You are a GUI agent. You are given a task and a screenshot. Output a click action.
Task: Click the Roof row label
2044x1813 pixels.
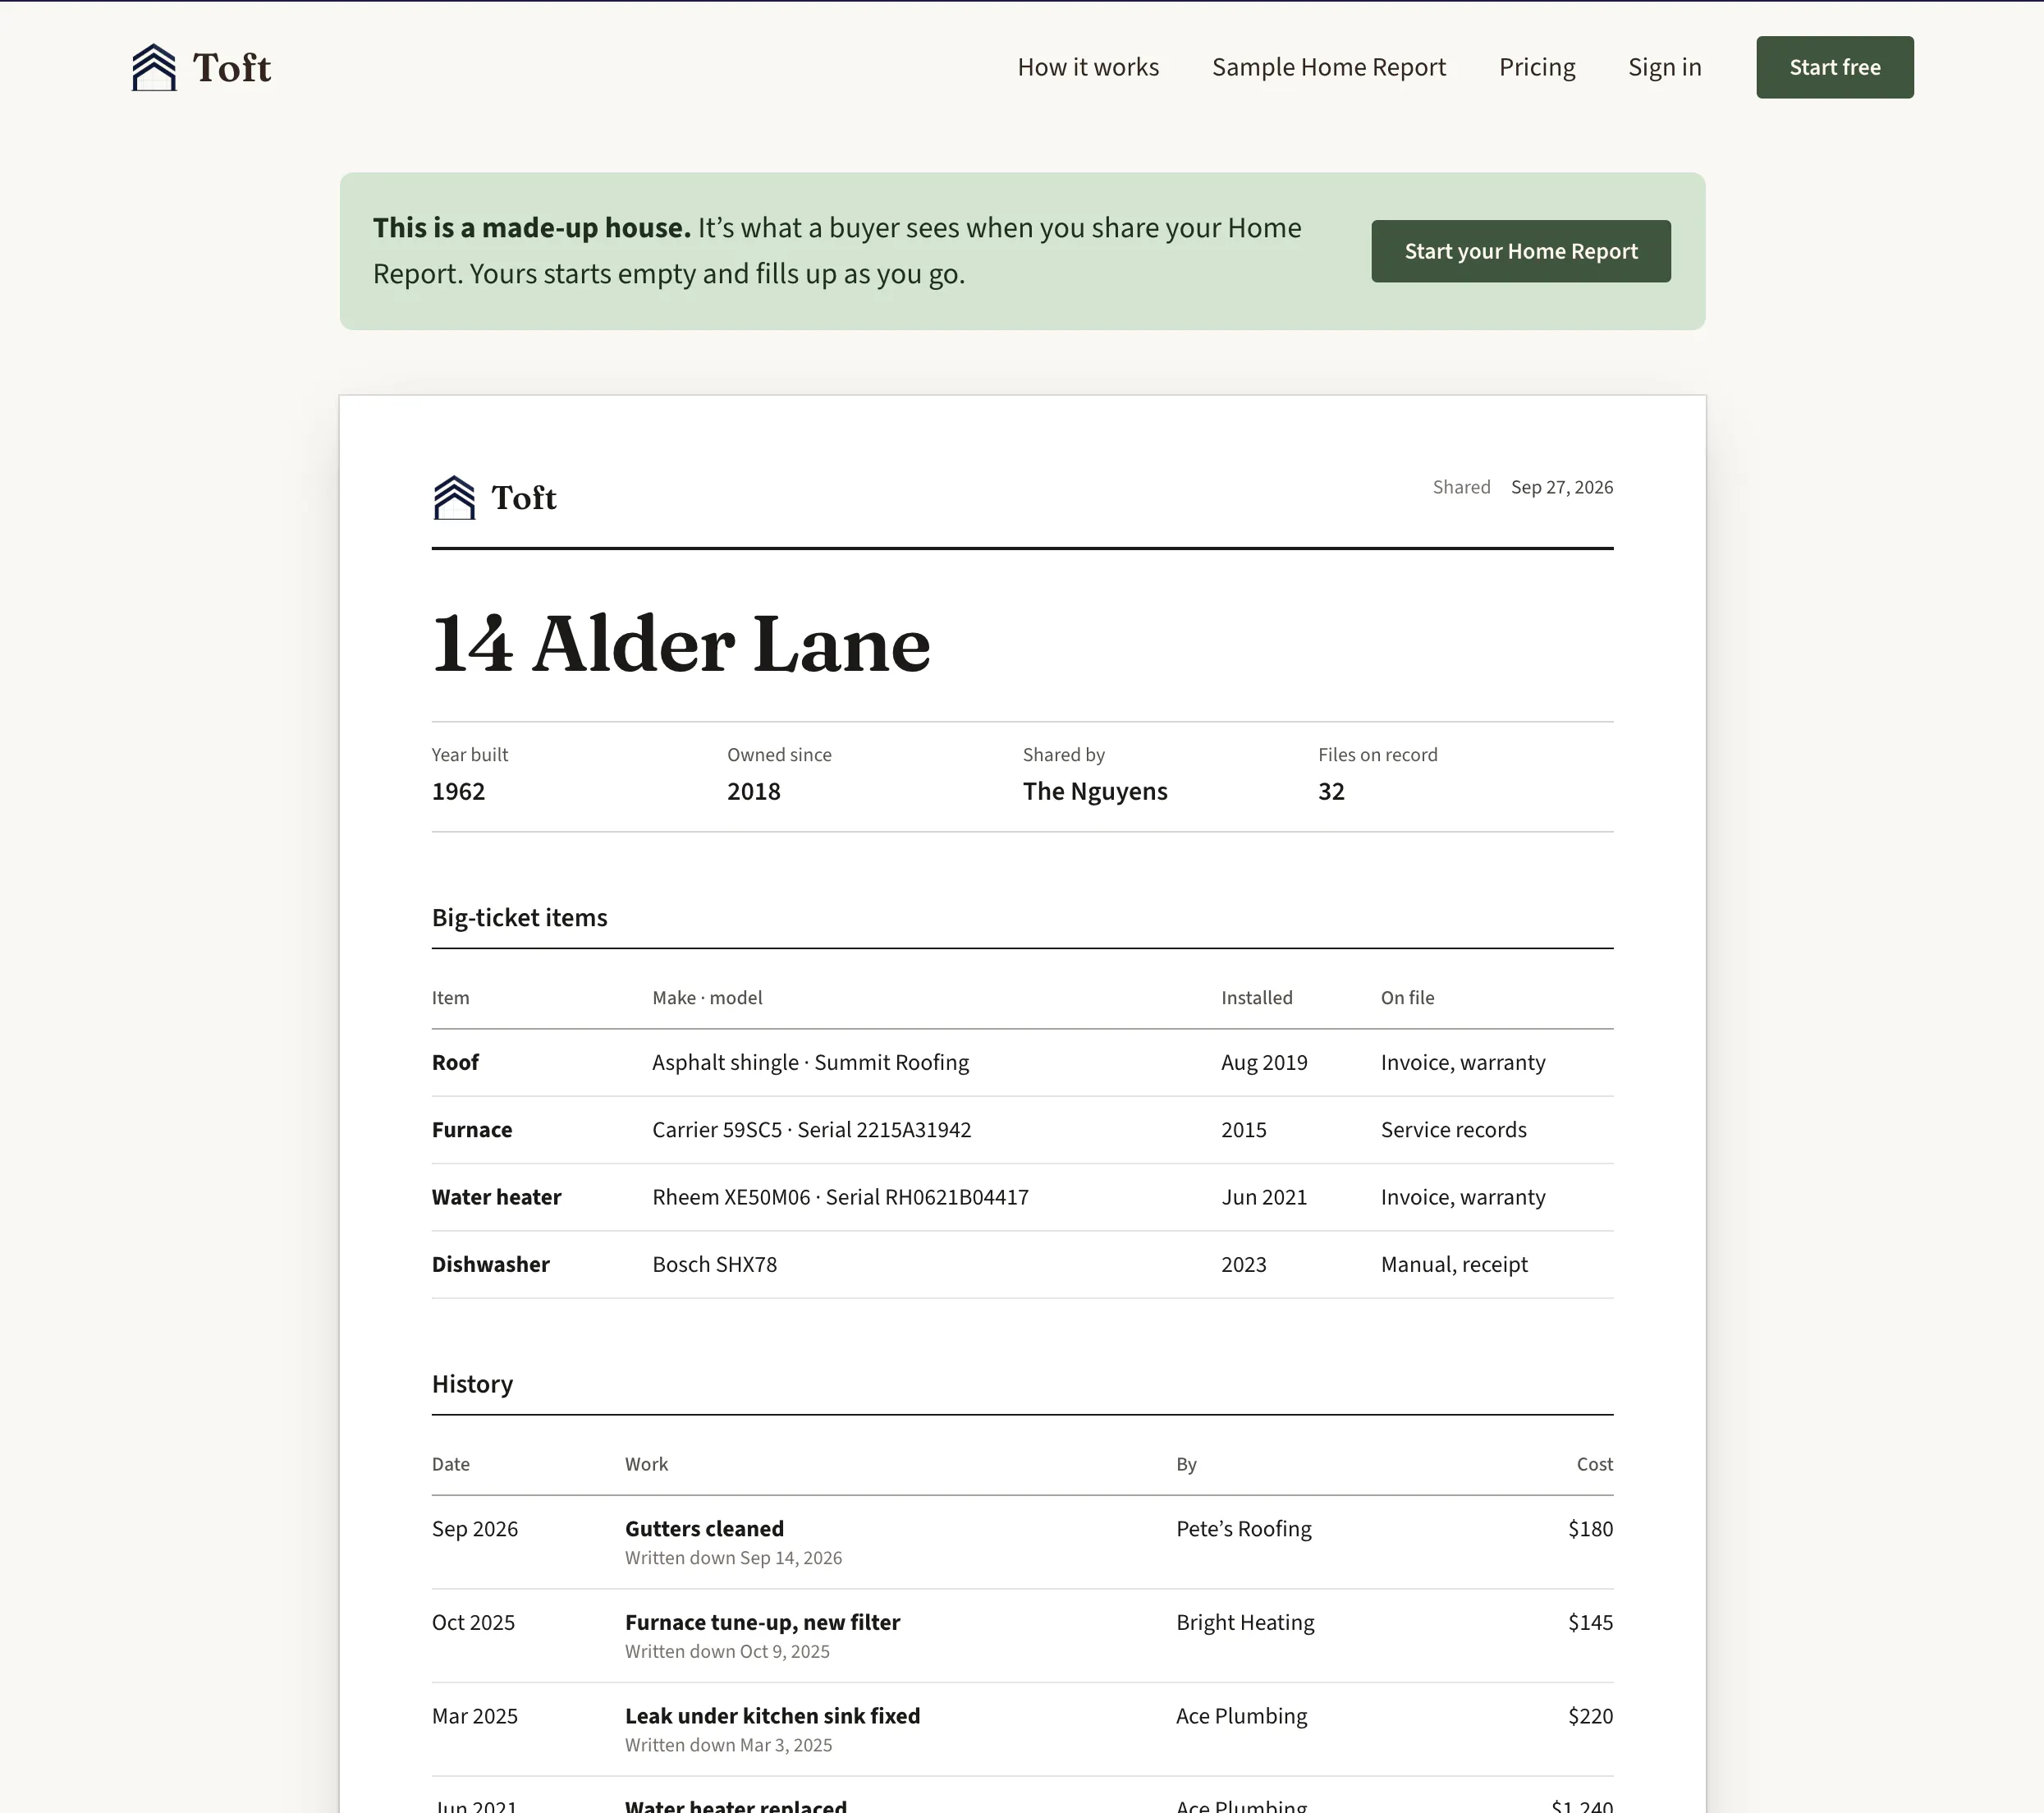click(x=455, y=1062)
